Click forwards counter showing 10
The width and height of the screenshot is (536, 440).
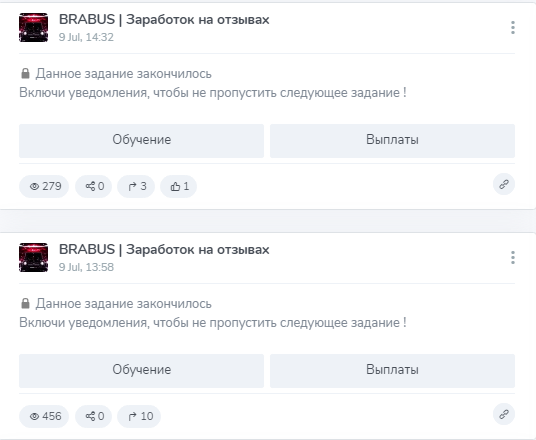(x=139, y=416)
